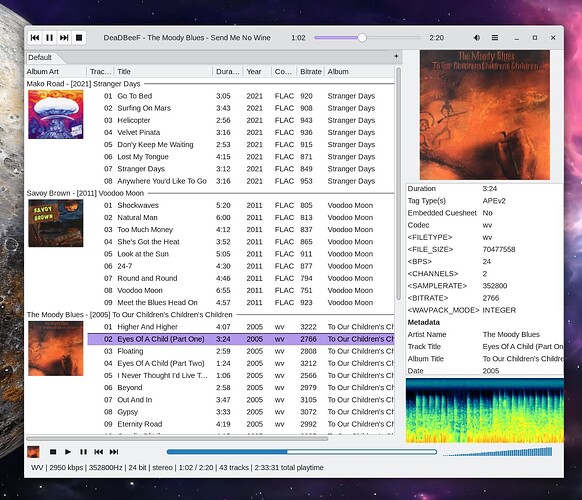Select track 'Shockwaves'

241,205
